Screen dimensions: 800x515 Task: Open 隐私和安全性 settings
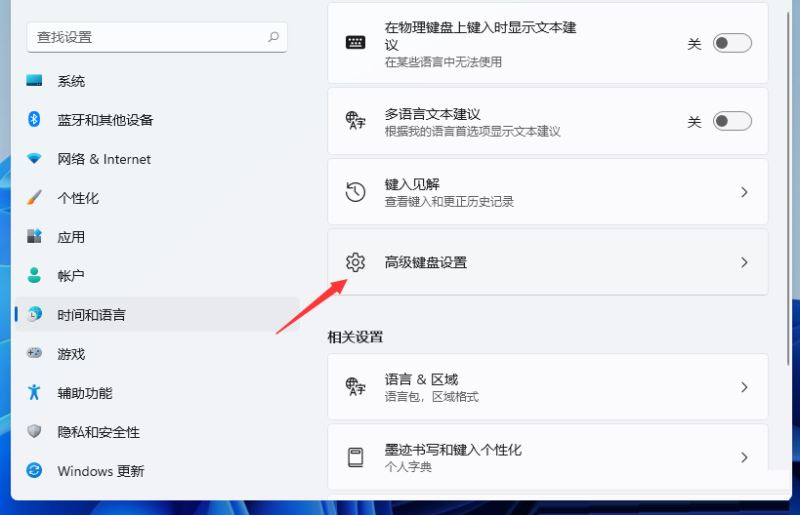[x=157, y=431]
